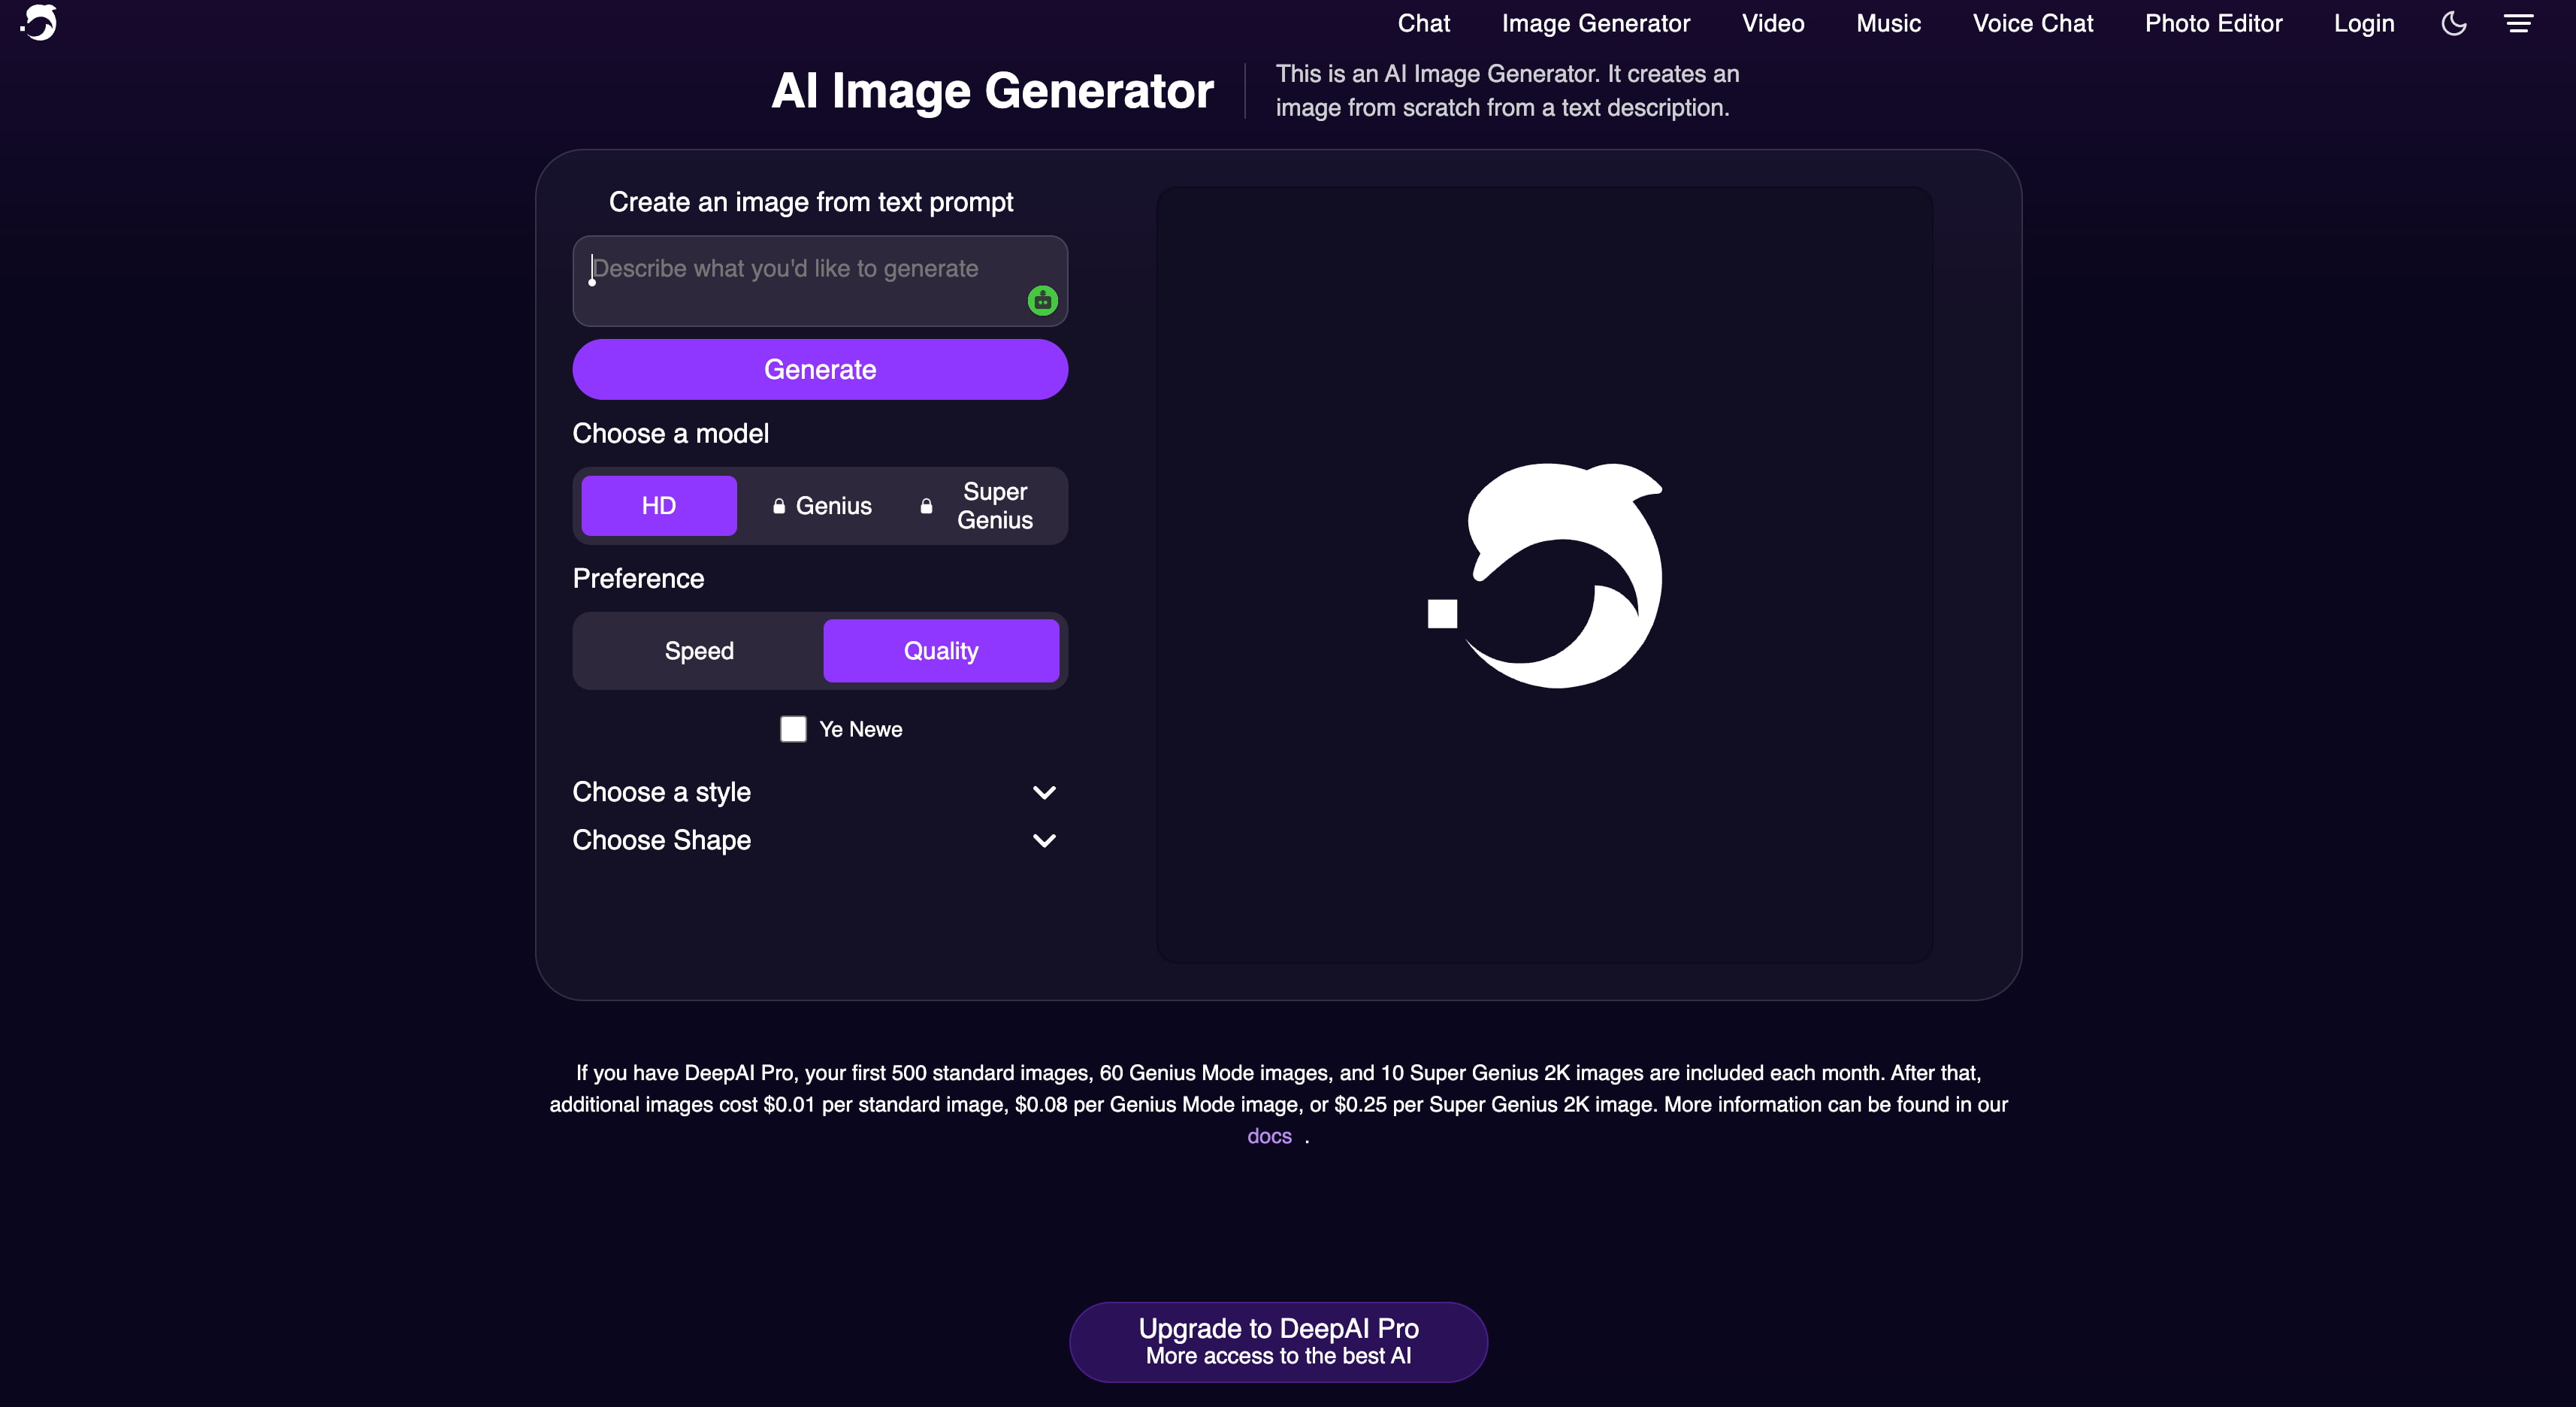Click the dolphin placeholder in the image preview
Viewport: 2576px width, 1407px height.
pyautogui.click(x=1545, y=575)
